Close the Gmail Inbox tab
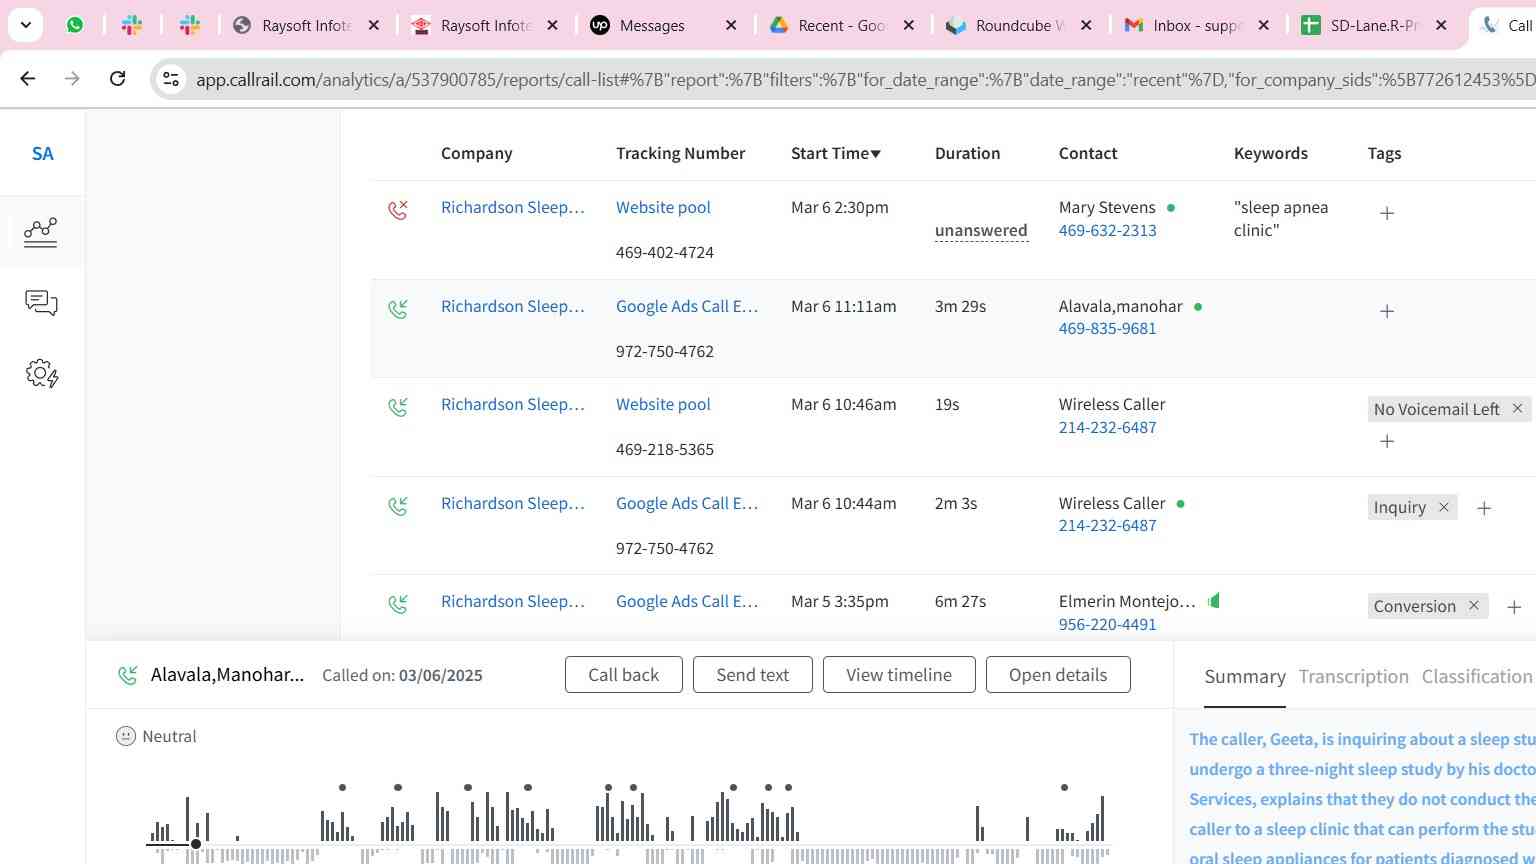This screenshot has width=1536, height=864. coord(1263,25)
